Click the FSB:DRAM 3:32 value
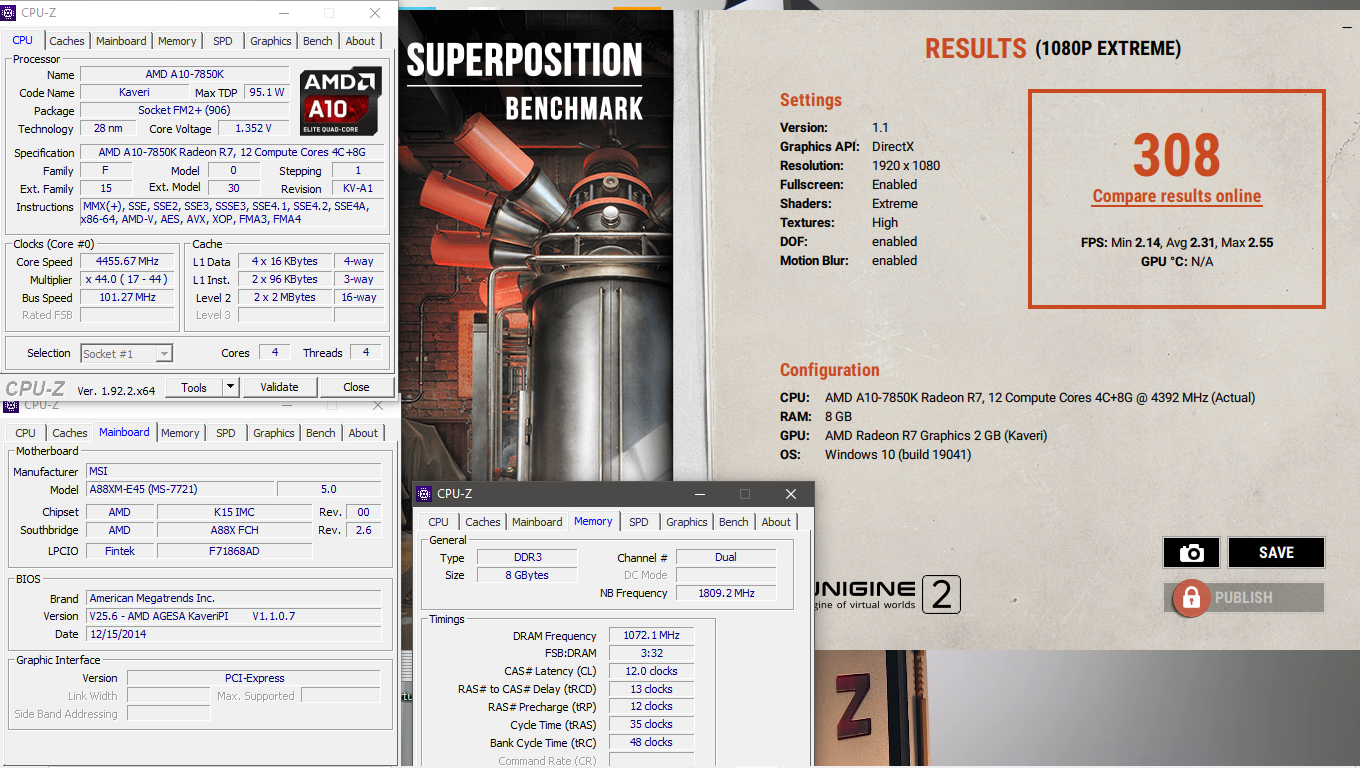 point(651,654)
